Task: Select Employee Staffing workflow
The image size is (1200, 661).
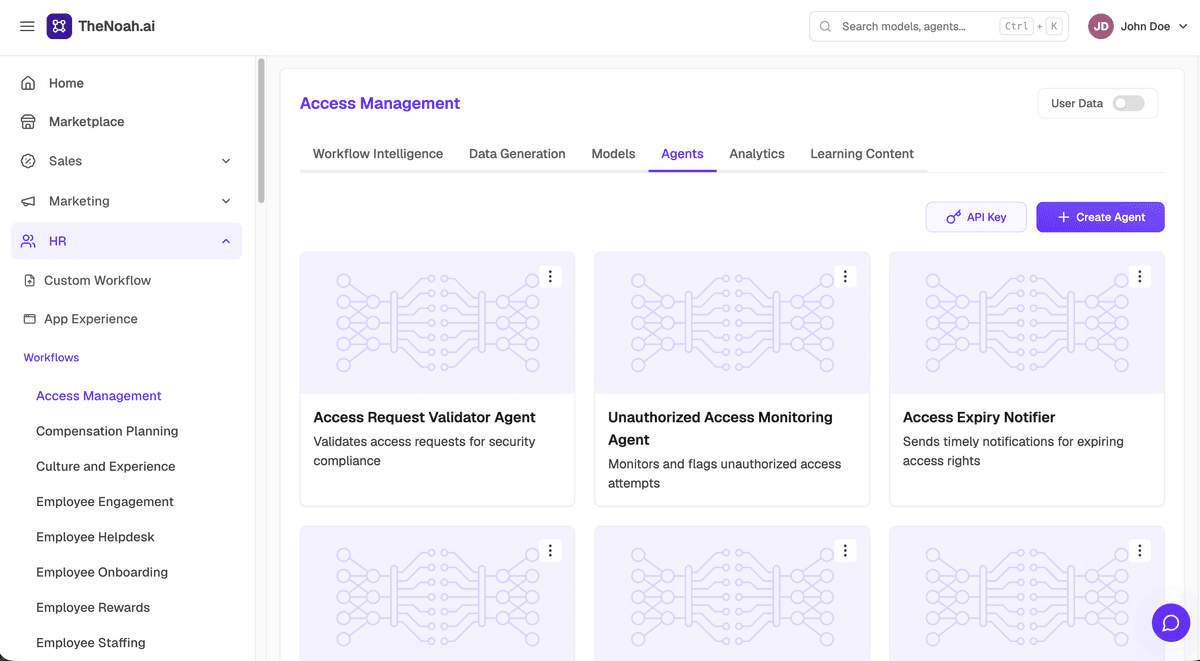Action: coord(91,643)
